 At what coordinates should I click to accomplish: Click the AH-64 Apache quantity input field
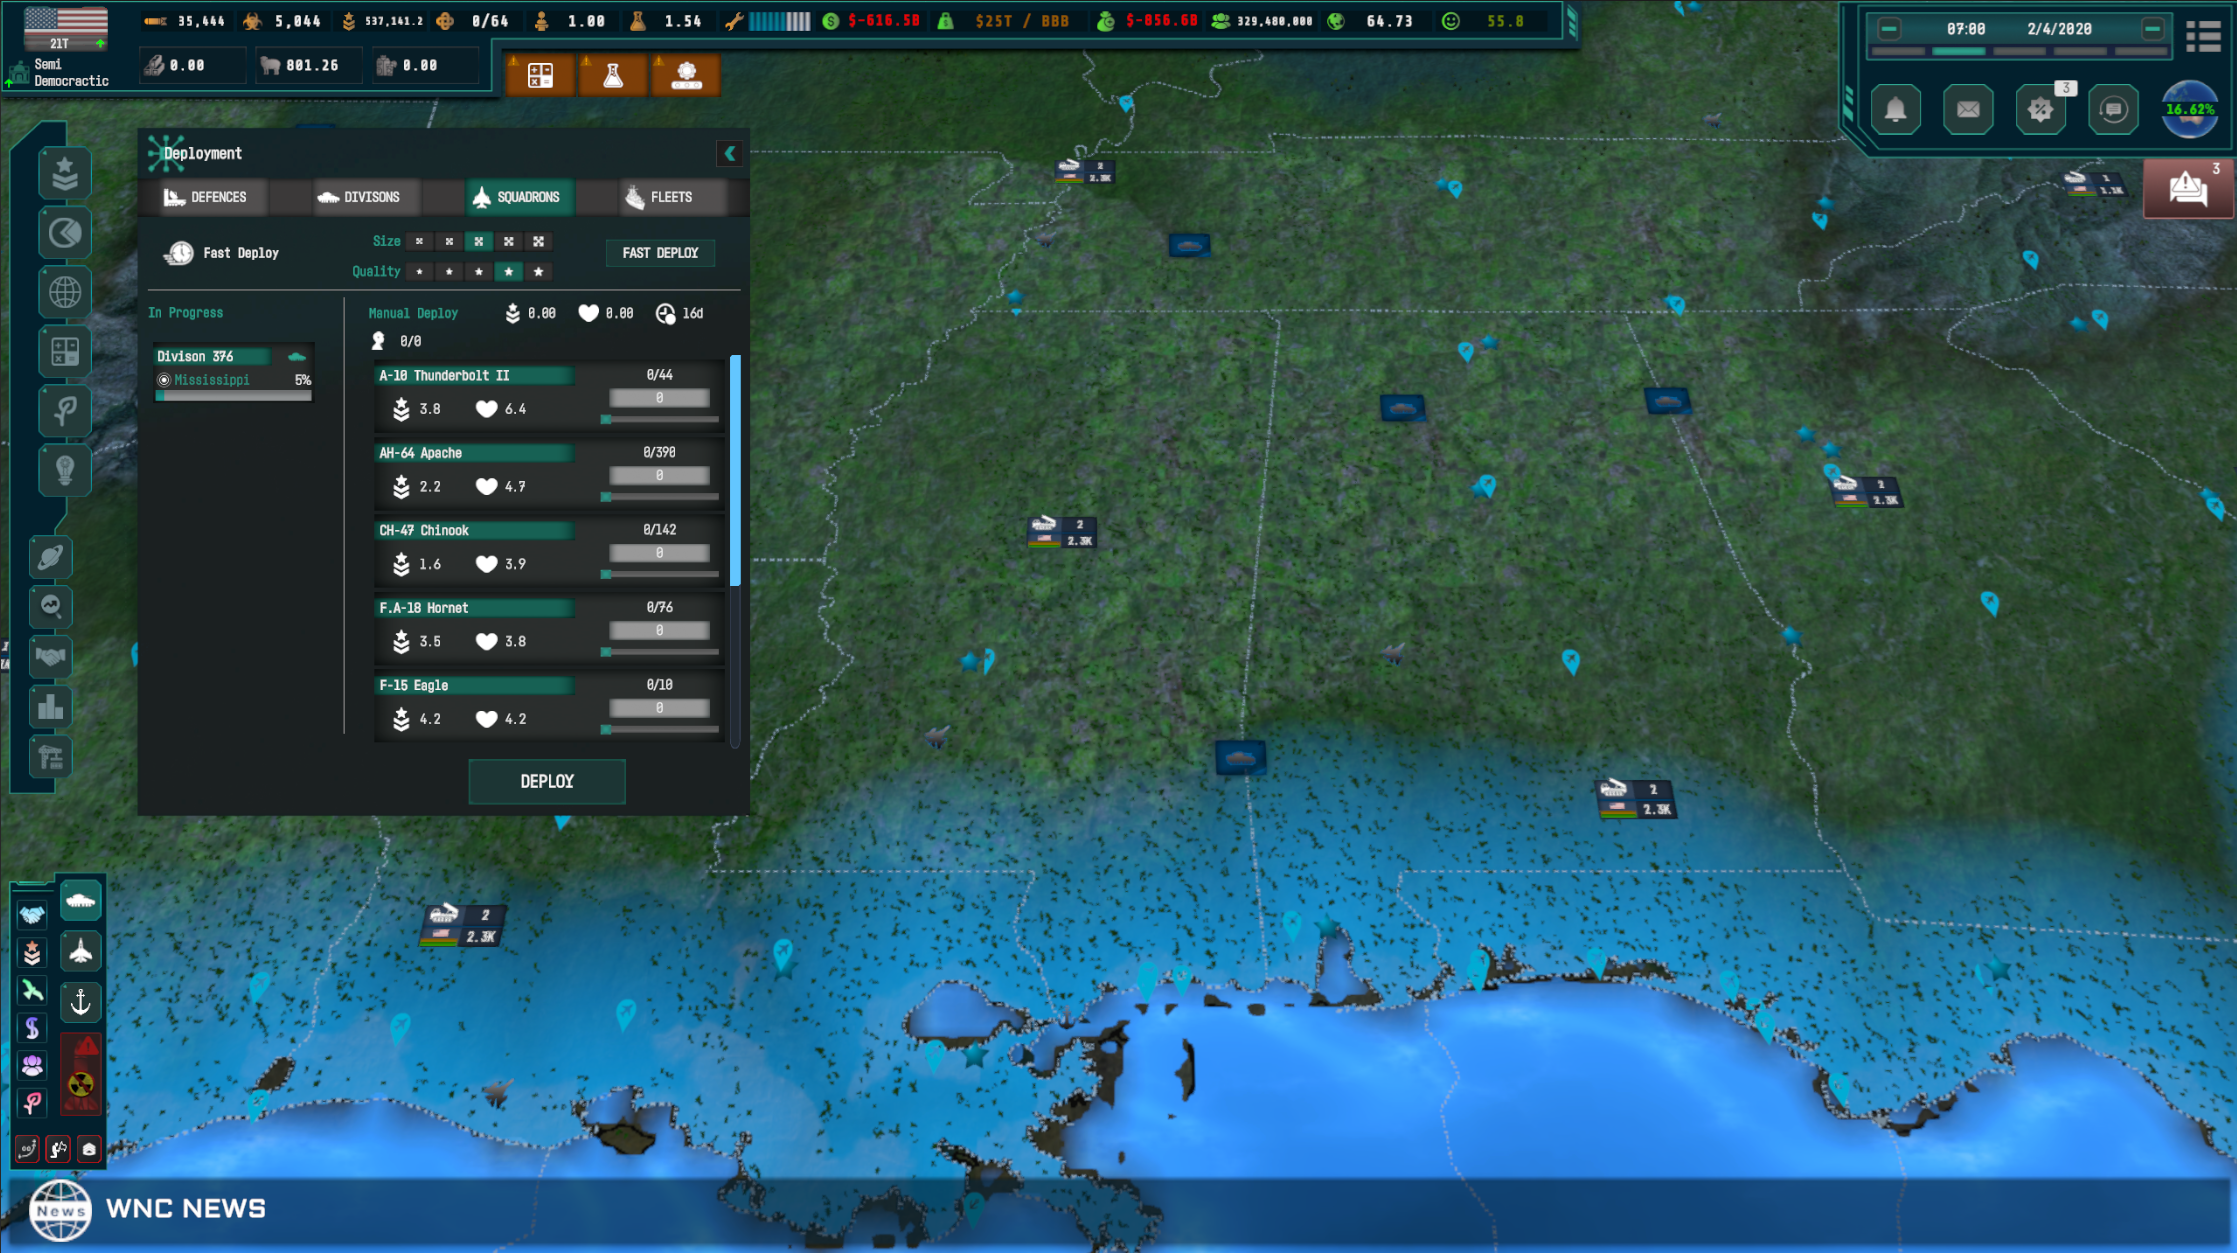coord(659,475)
